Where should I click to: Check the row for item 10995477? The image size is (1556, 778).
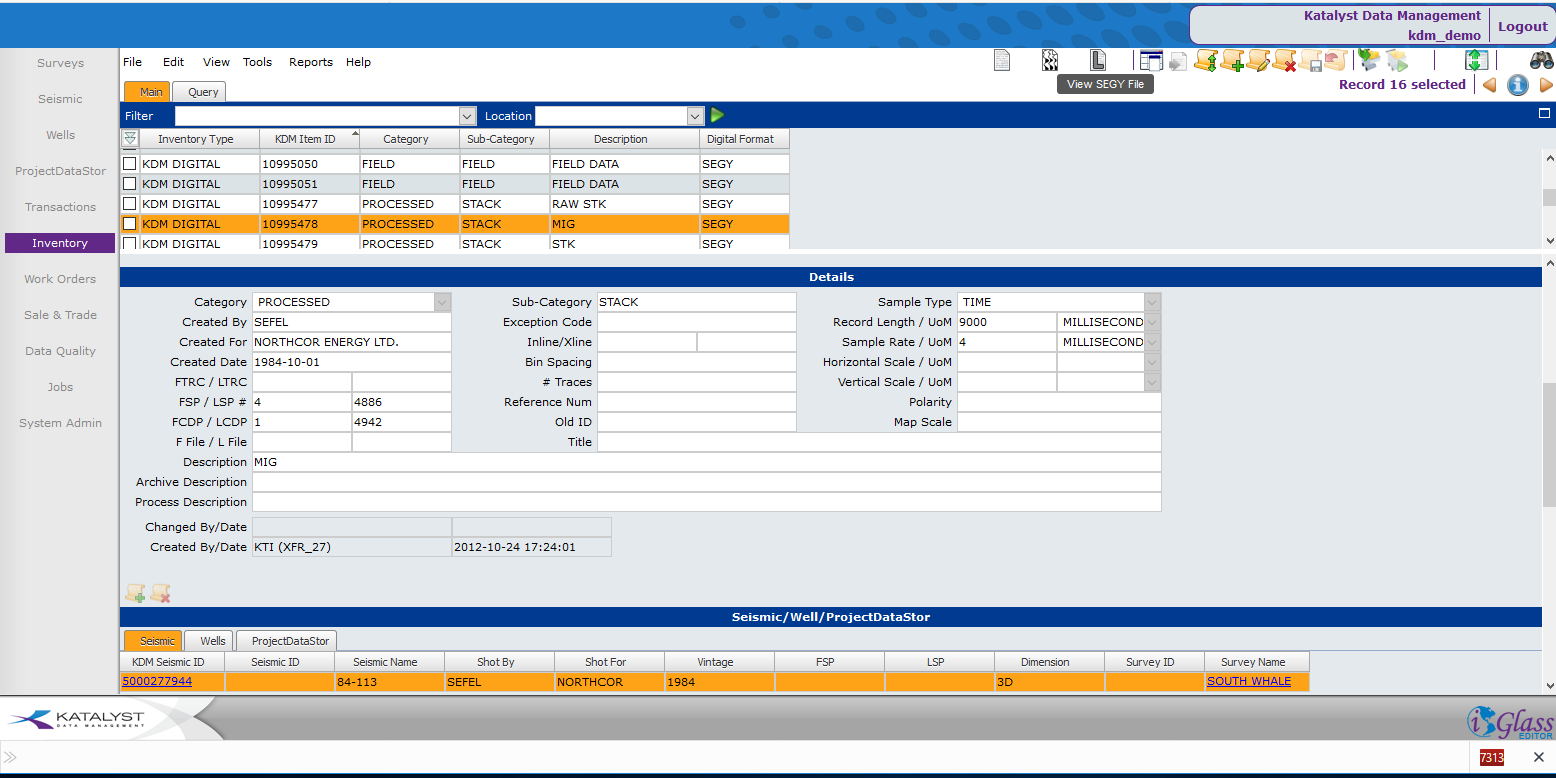129,203
